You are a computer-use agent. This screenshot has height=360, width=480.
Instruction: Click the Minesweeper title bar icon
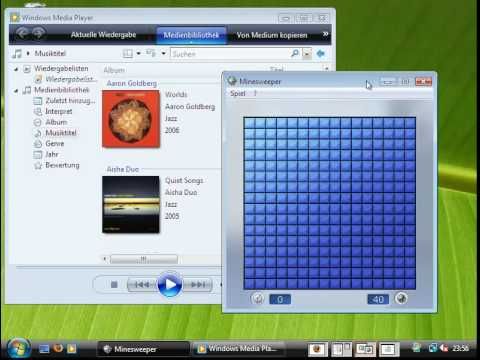[232, 81]
